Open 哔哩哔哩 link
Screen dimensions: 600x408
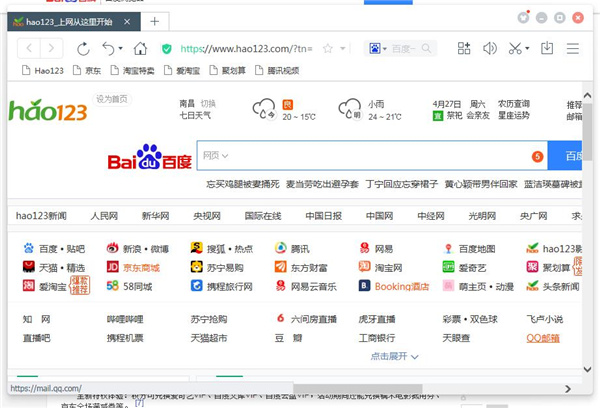(125, 319)
